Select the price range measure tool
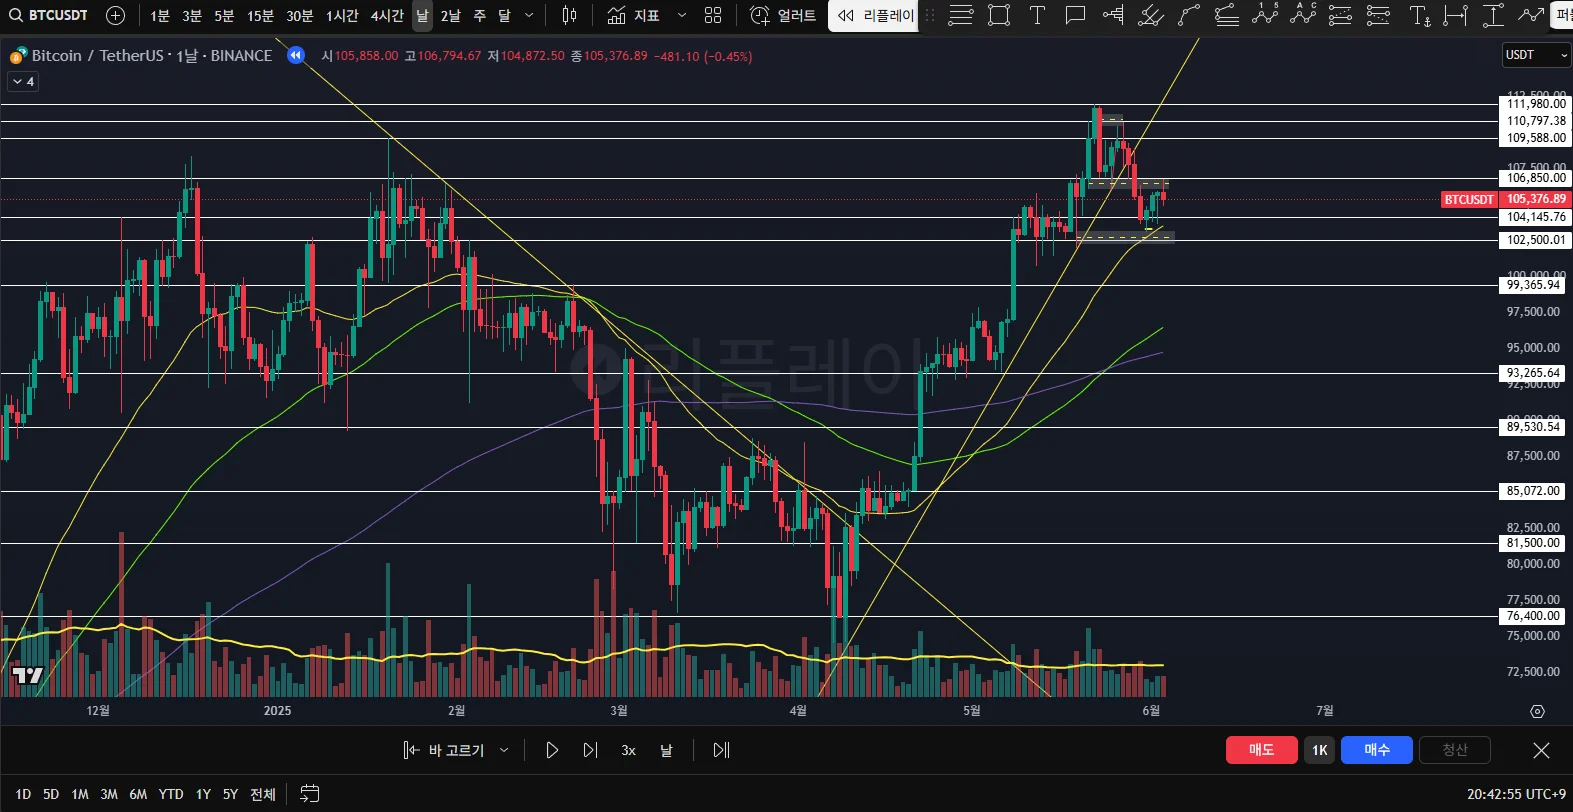The image size is (1573, 812). pos(1493,15)
